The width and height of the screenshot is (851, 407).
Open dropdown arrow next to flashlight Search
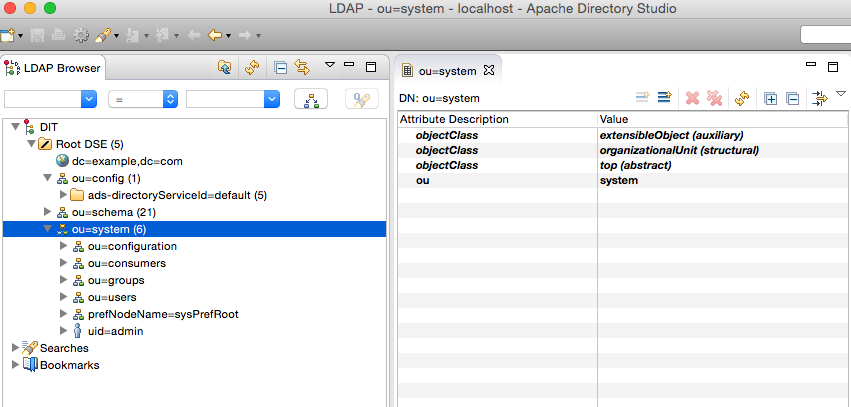117,36
